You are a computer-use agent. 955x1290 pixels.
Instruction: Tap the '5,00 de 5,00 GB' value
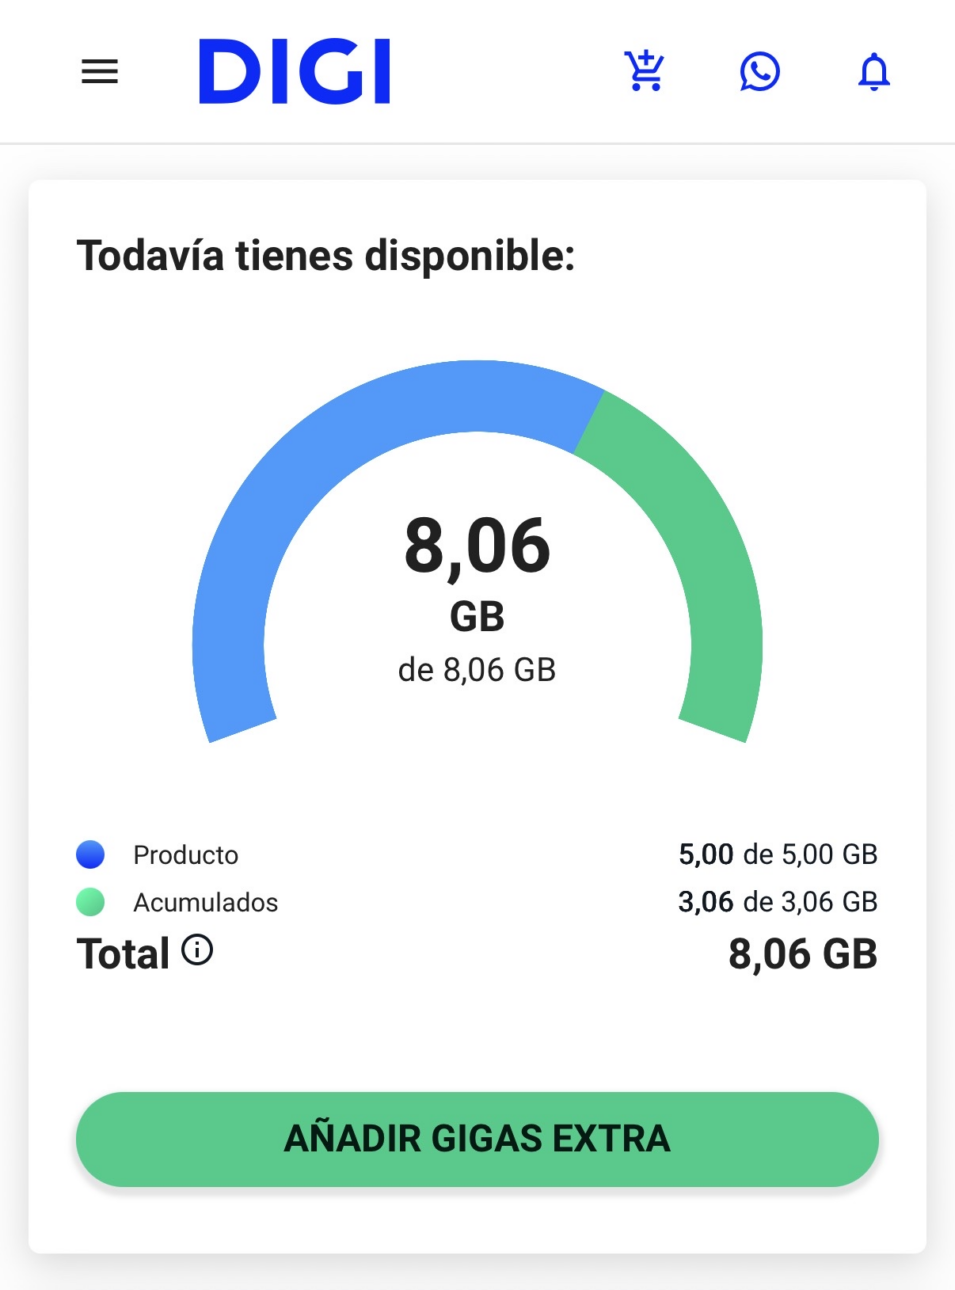[x=778, y=854]
